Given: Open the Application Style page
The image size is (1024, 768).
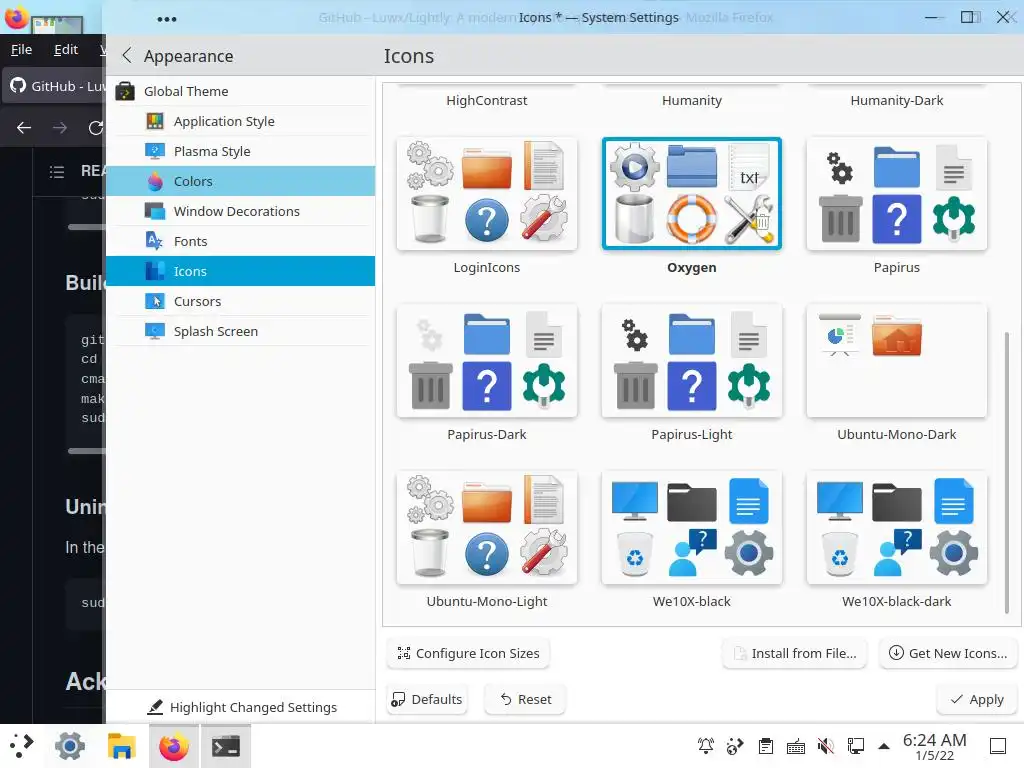Looking at the screenshot, I should click(x=240, y=121).
